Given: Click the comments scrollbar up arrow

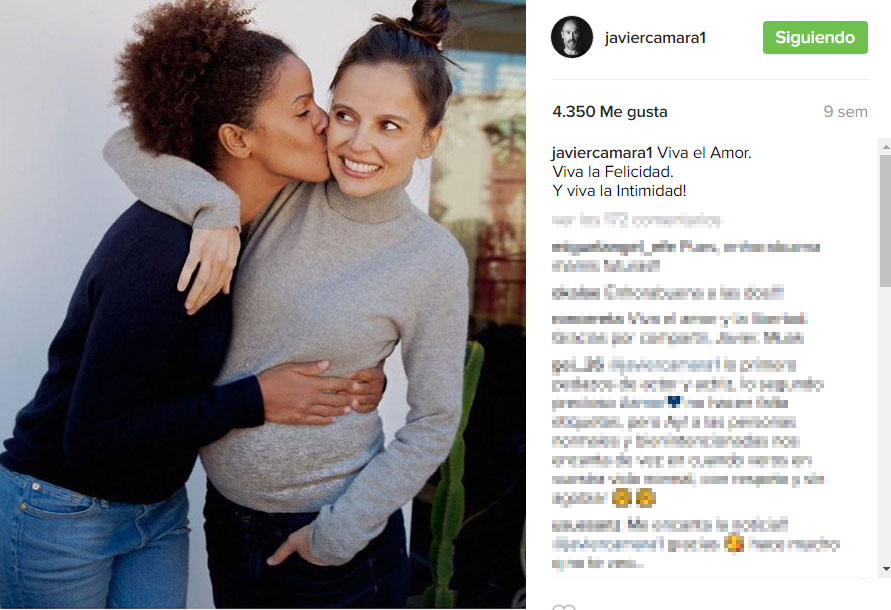Looking at the screenshot, I should click(885, 147).
